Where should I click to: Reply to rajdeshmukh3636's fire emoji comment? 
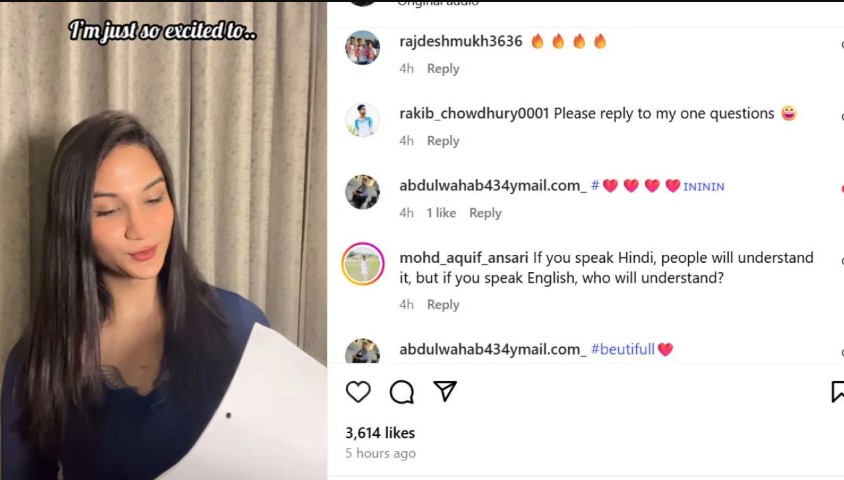(x=443, y=69)
